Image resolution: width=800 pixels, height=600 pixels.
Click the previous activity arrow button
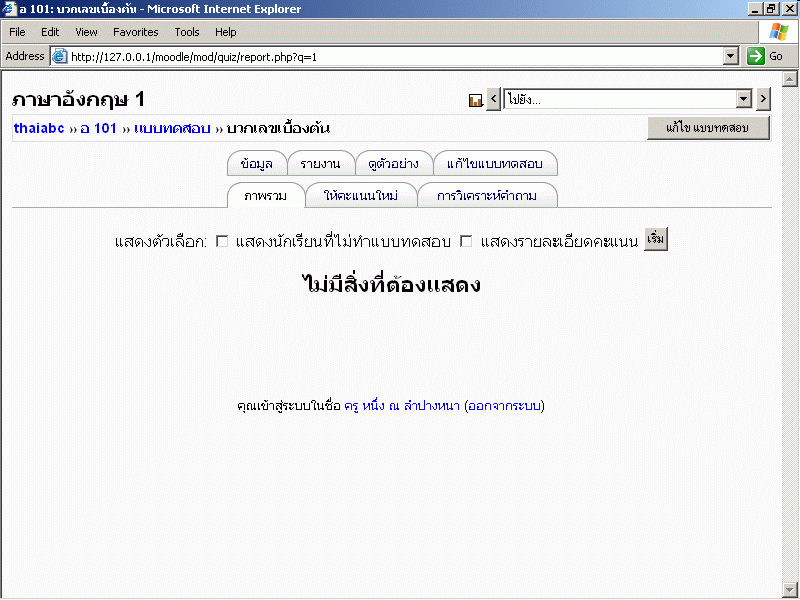tap(493, 99)
